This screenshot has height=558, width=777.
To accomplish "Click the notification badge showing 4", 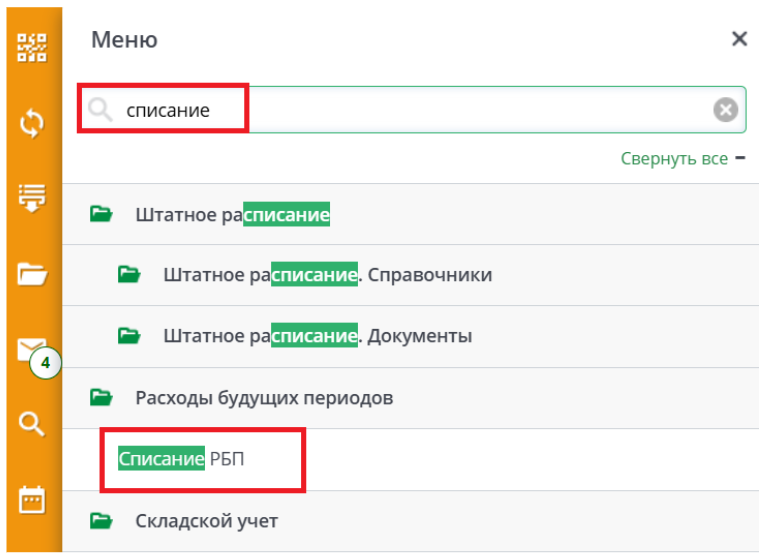I will pyautogui.click(x=45, y=362).
